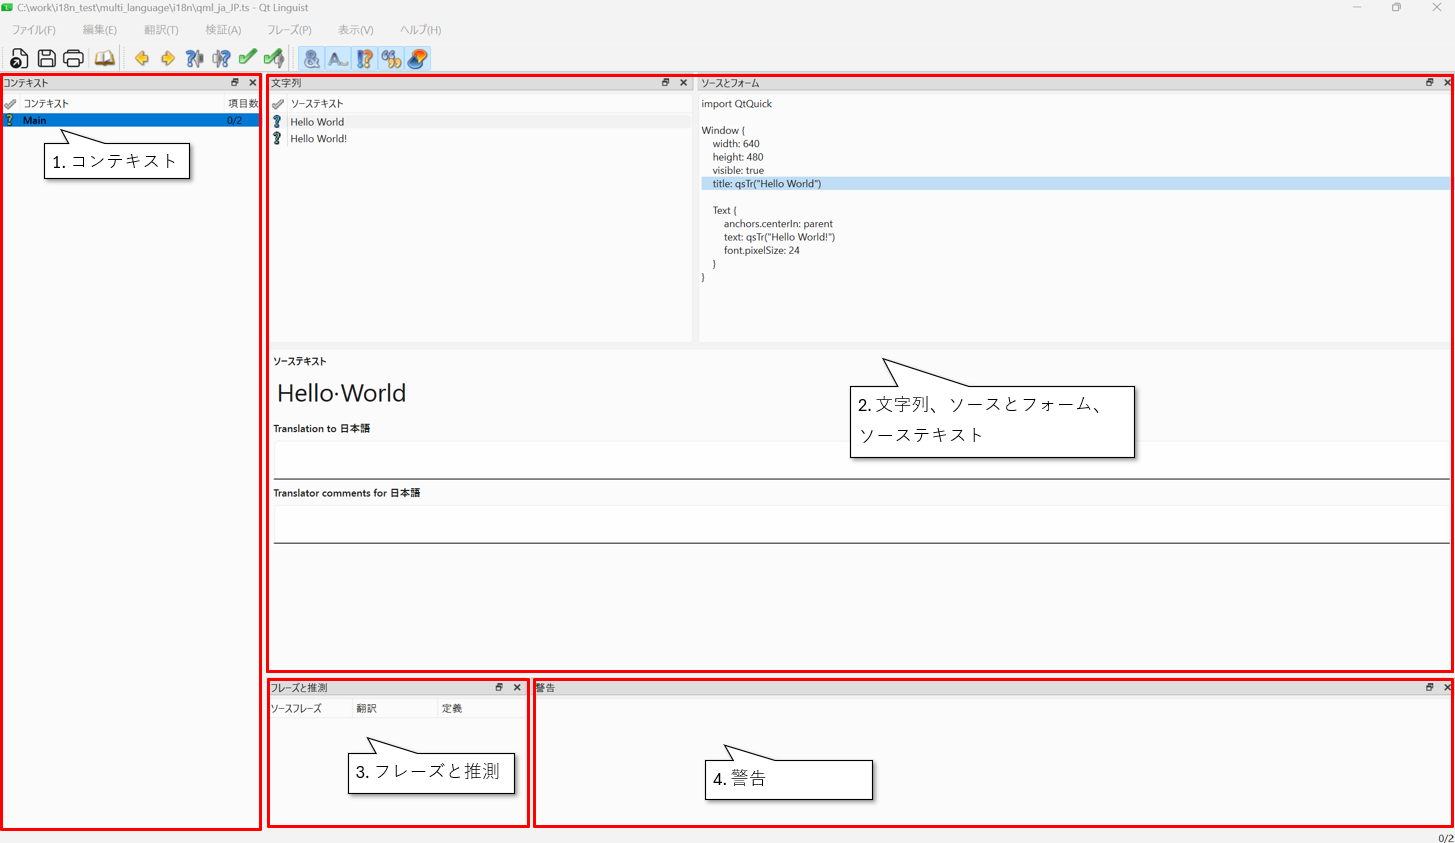Image resolution: width=1455 pixels, height=843 pixels.
Task: Go to next item with right arrow
Action: [x=168, y=59]
